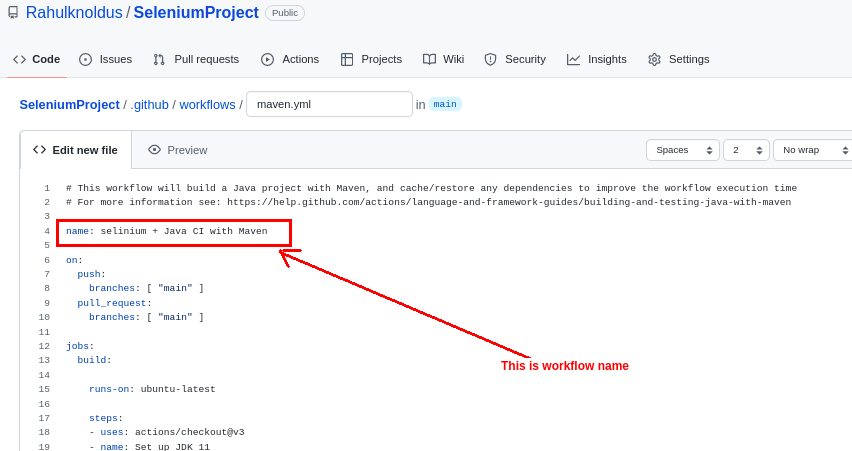Switch to the Preview tab
The image size is (852, 451).
click(178, 150)
